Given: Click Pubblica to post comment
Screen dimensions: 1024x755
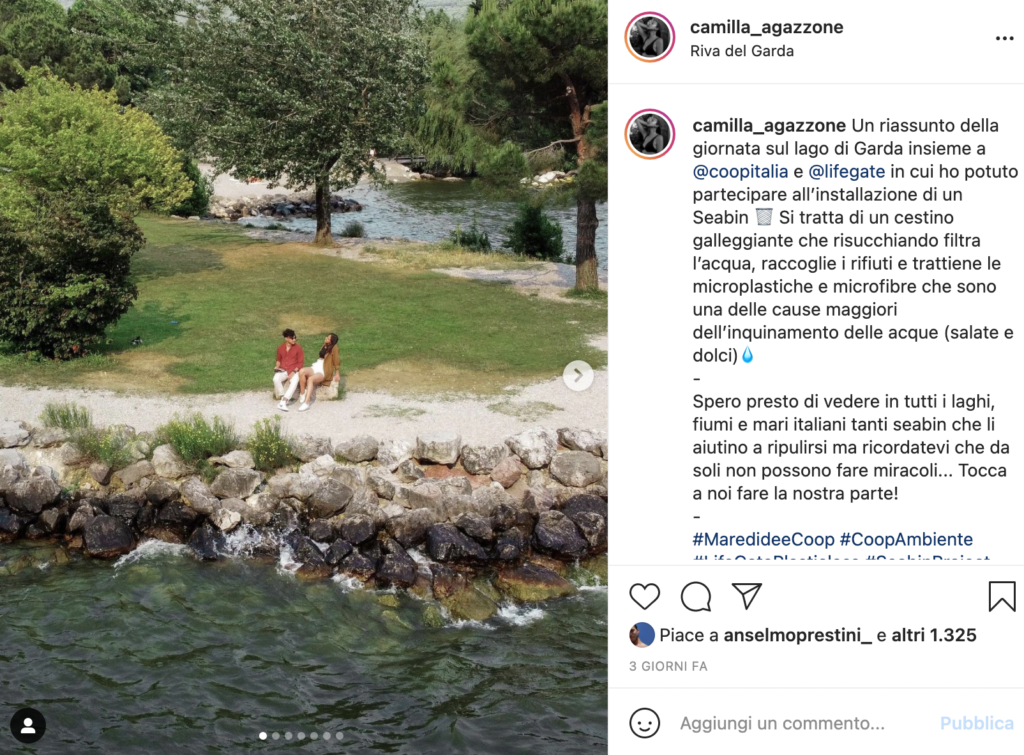Looking at the screenshot, I should (976, 724).
